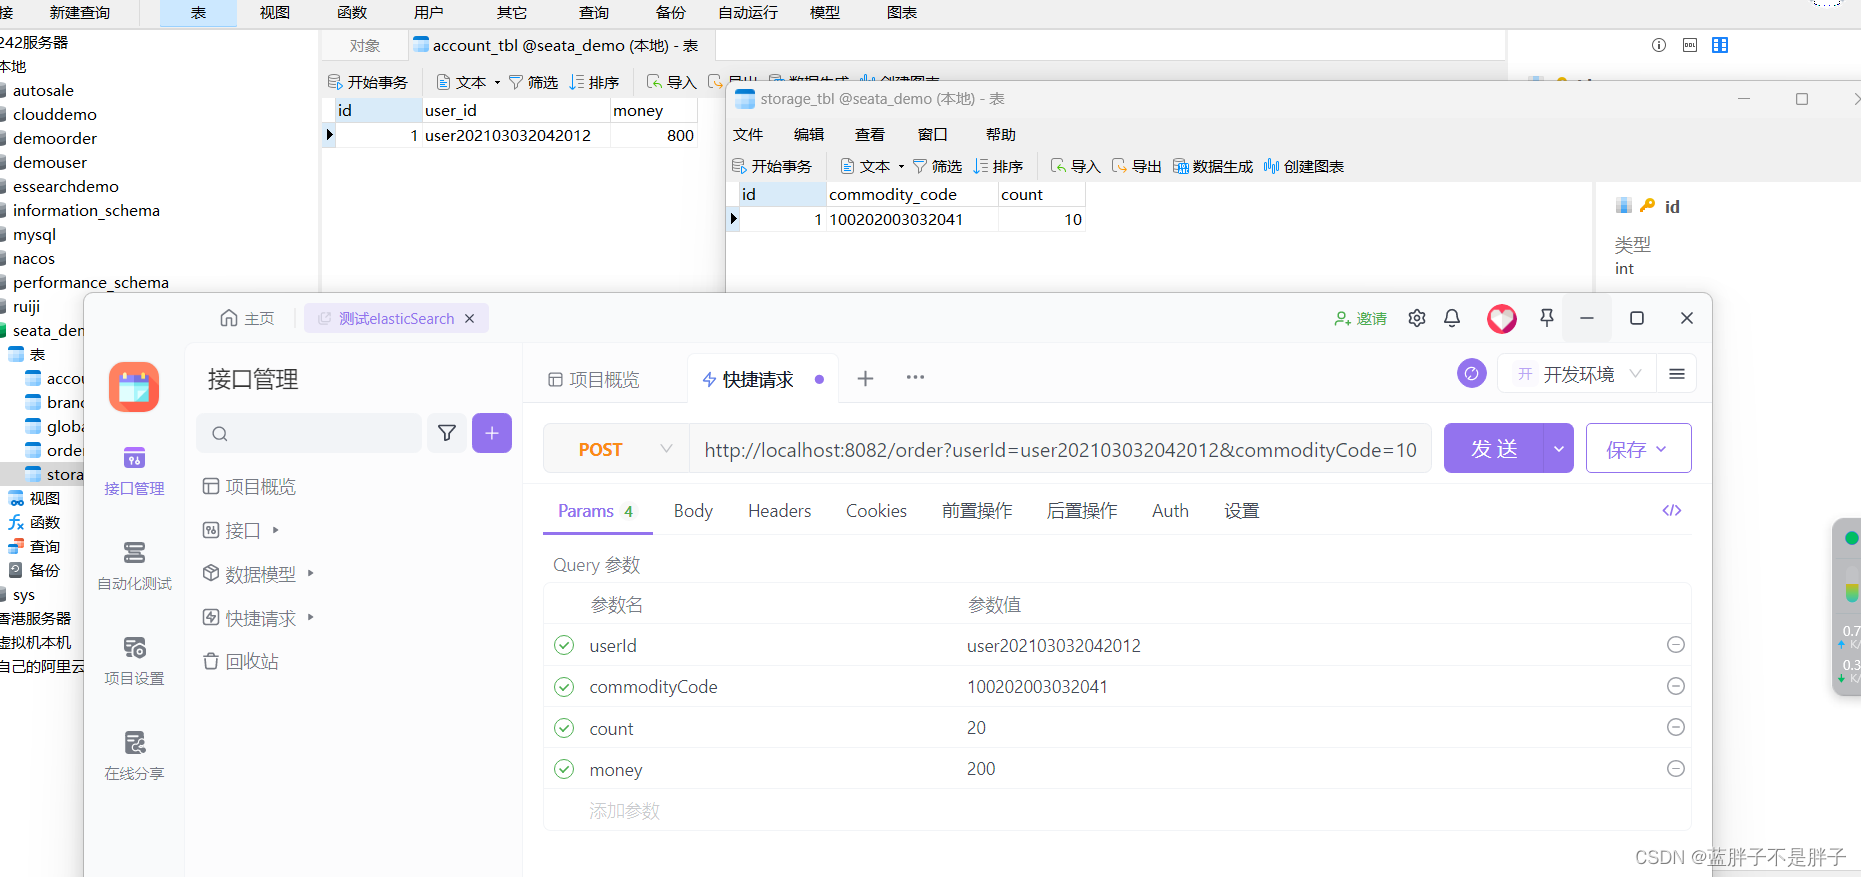Screen dimensions: 1861x877
Task: Switch to the Headers tab
Action: (x=780, y=511)
